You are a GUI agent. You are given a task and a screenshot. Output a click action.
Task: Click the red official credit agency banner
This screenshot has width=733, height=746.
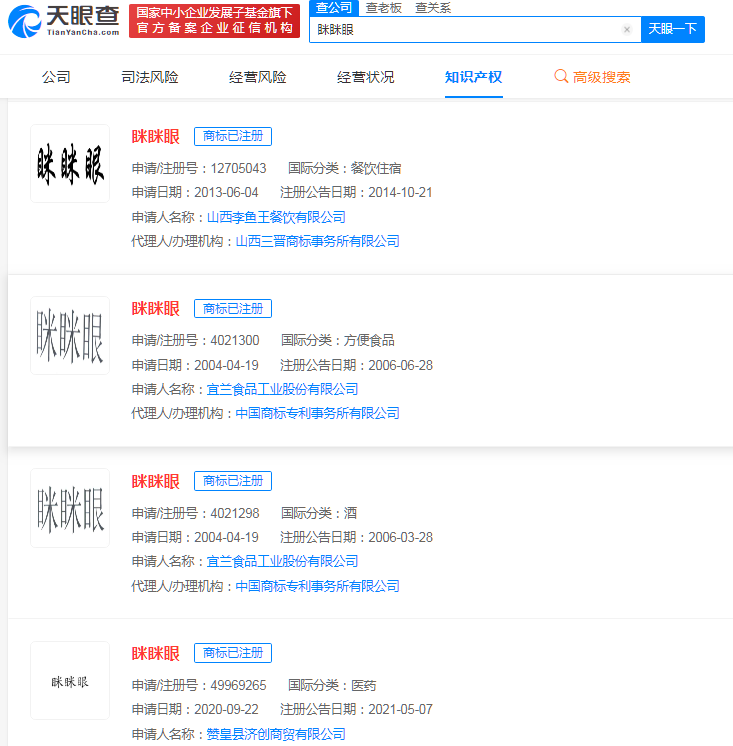(x=215, y=21)
